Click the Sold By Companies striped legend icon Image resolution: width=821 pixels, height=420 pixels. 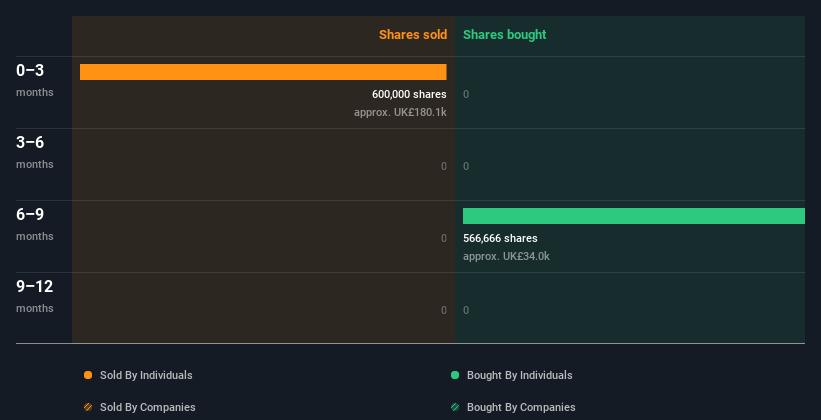click(88, 407)
